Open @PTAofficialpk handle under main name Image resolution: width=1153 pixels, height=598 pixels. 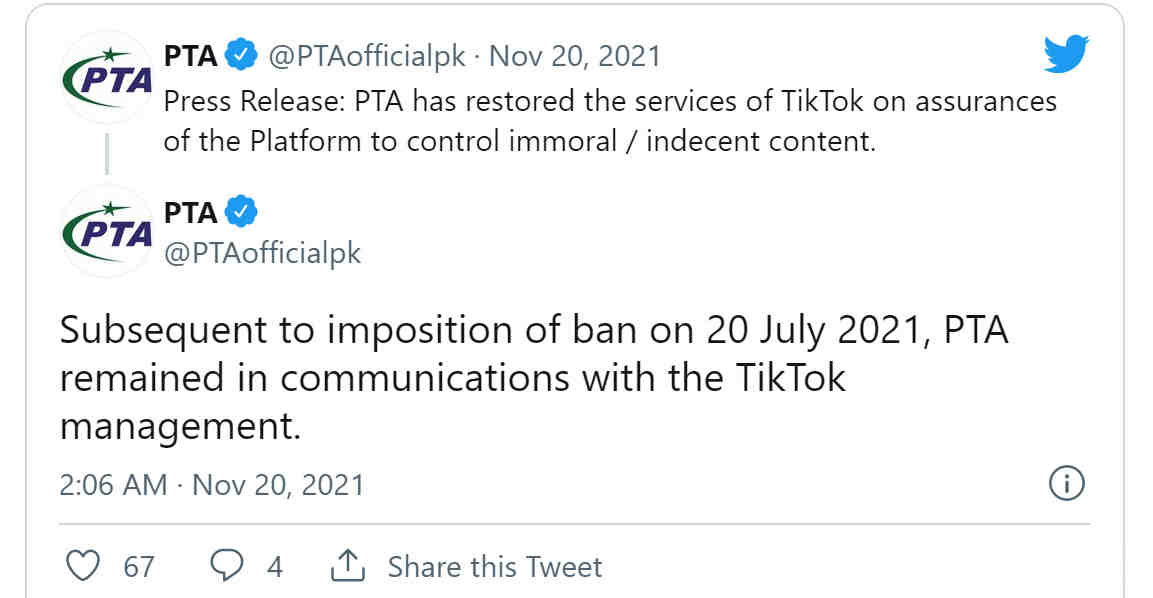pos(263,253)
